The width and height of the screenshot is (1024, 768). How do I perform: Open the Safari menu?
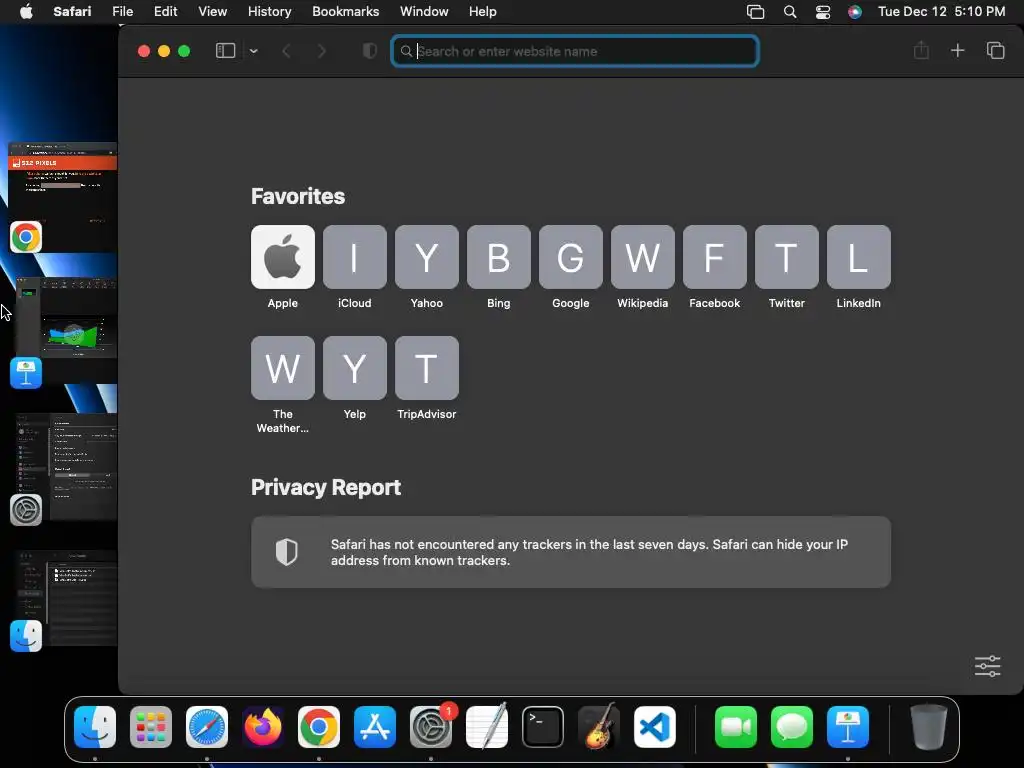click(x=72, y=12)
